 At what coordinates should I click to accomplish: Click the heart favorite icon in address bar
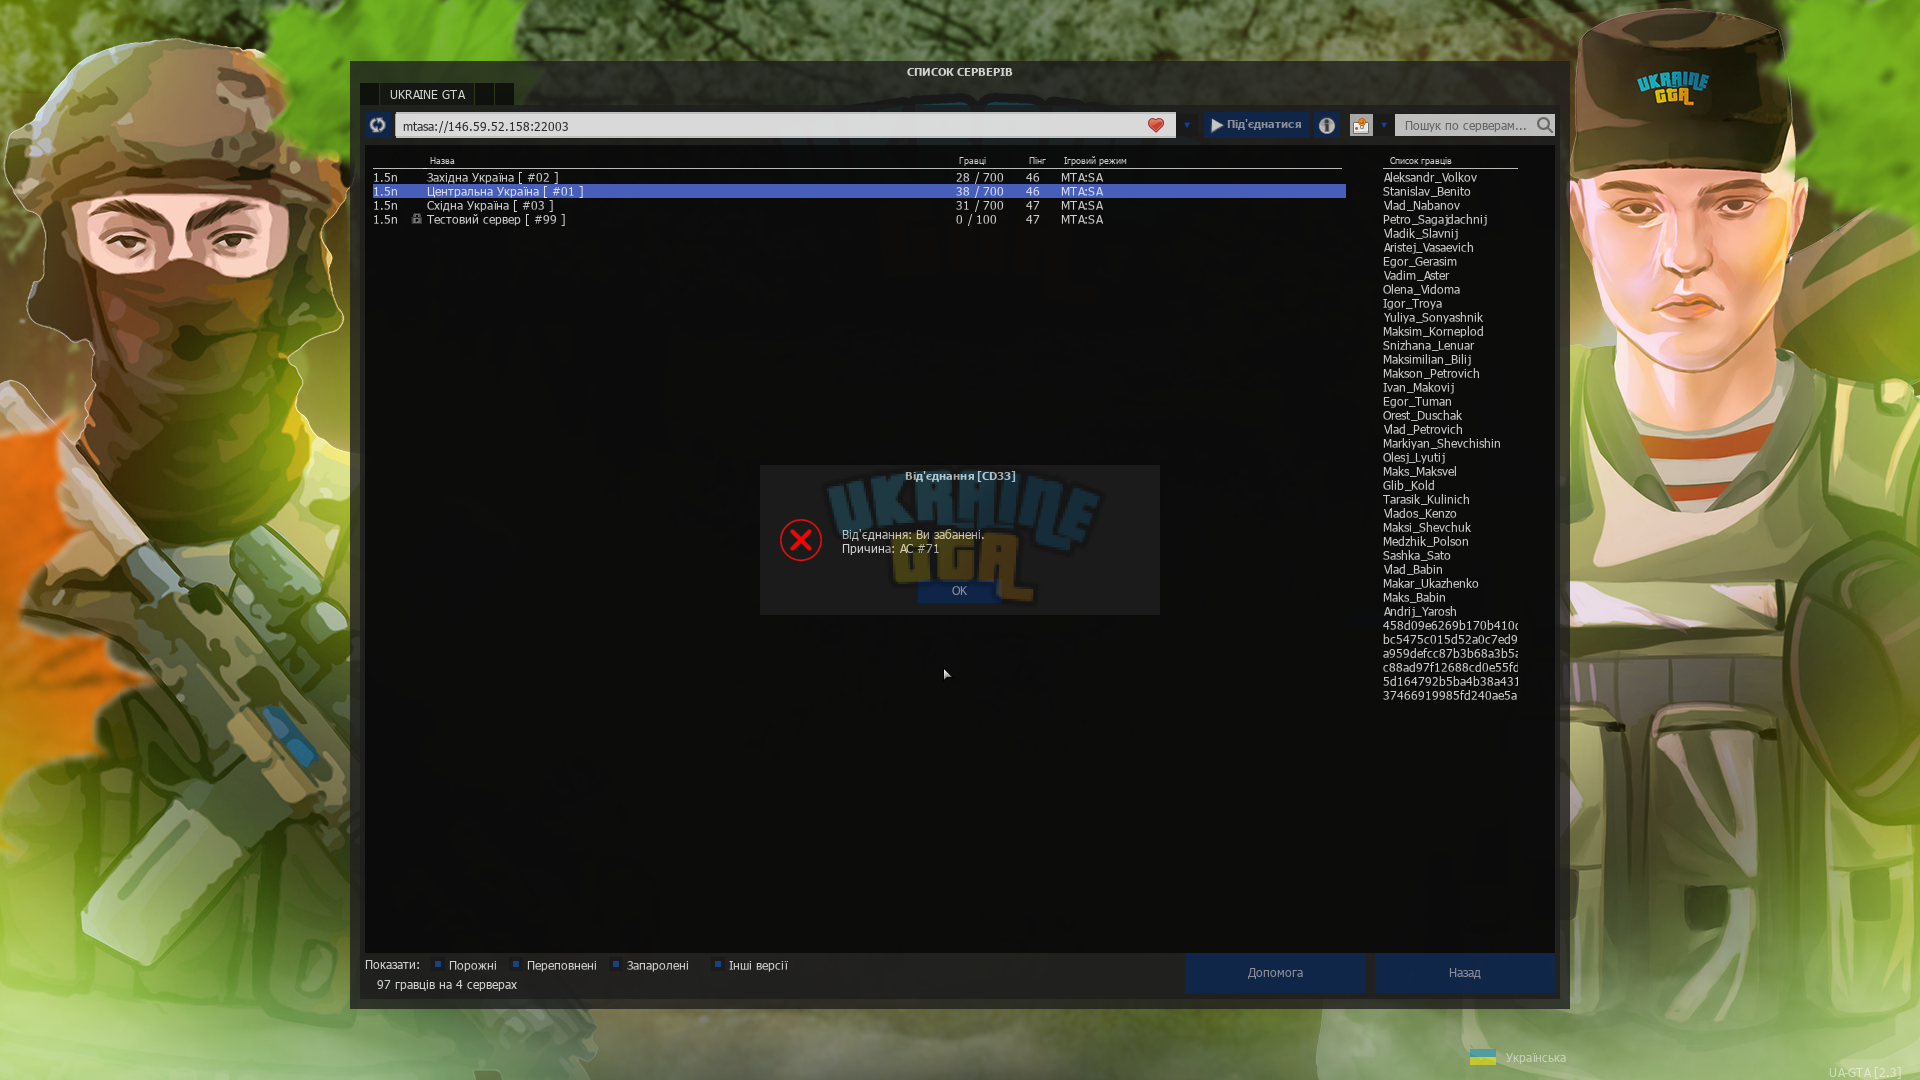[x=1156, y=125]
